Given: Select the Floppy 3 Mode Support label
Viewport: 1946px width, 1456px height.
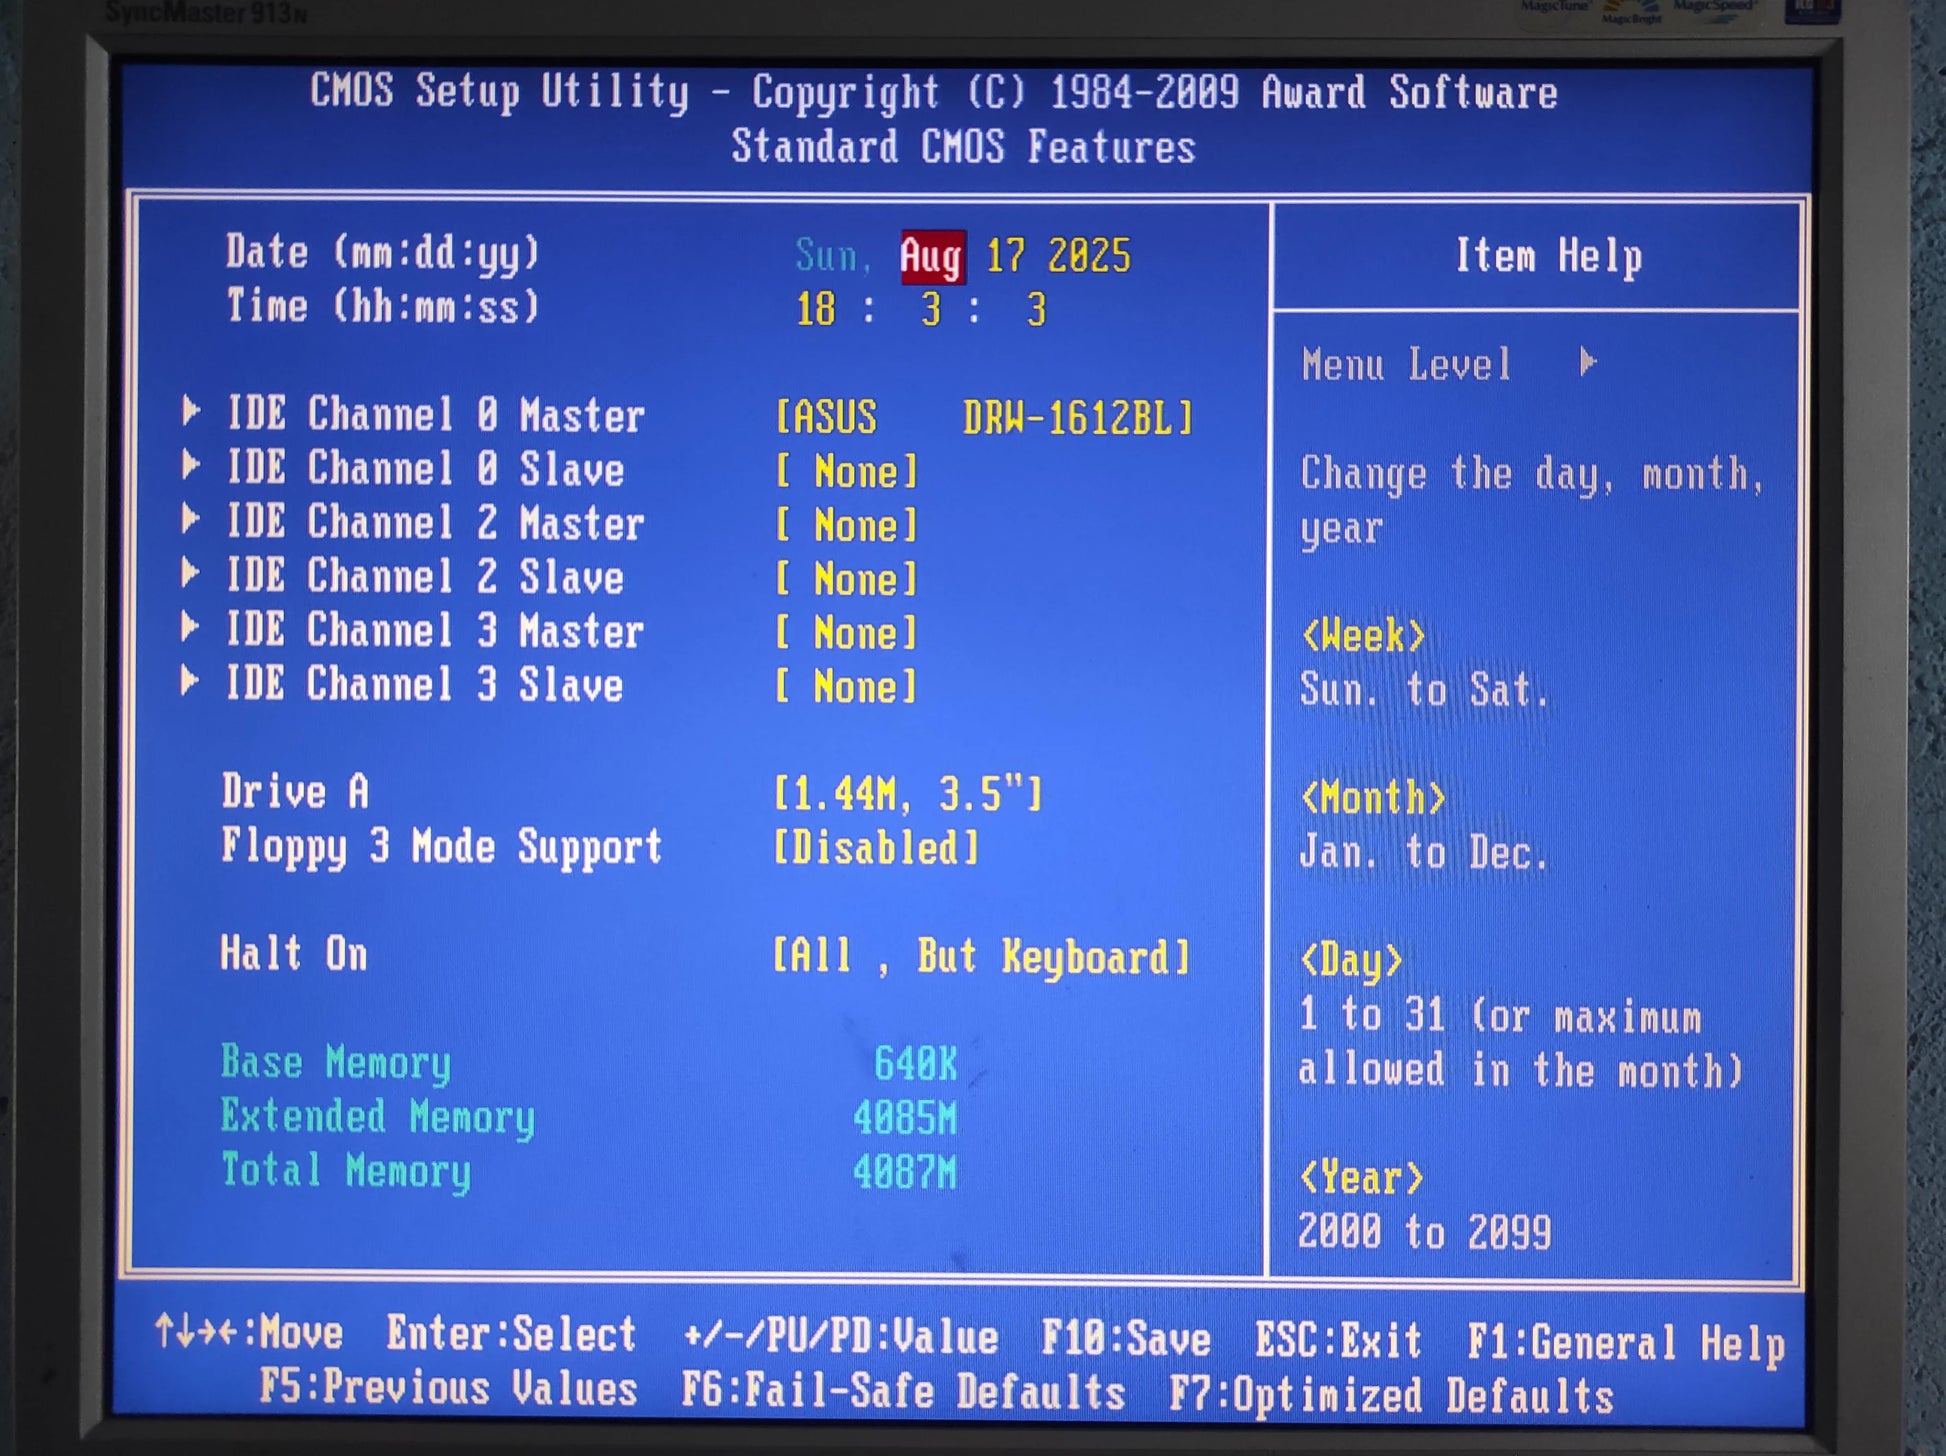Looking at the screenshot, I should coord(441,848).
